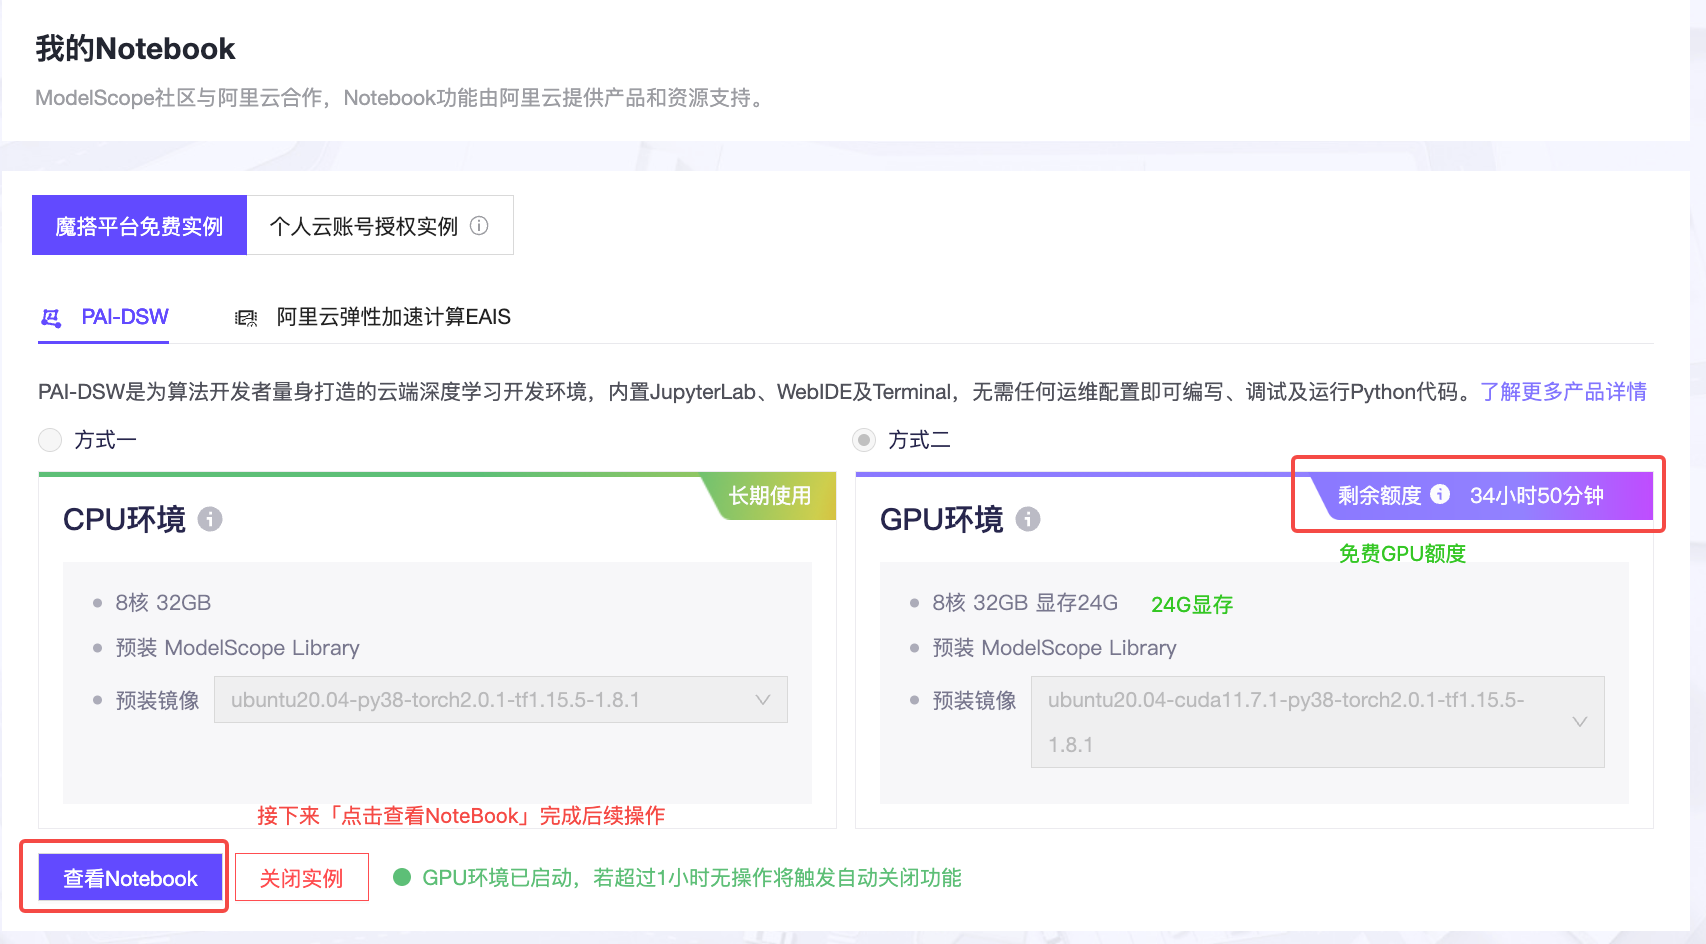Click info icon beside 剩余额度

pos(1440,494)
